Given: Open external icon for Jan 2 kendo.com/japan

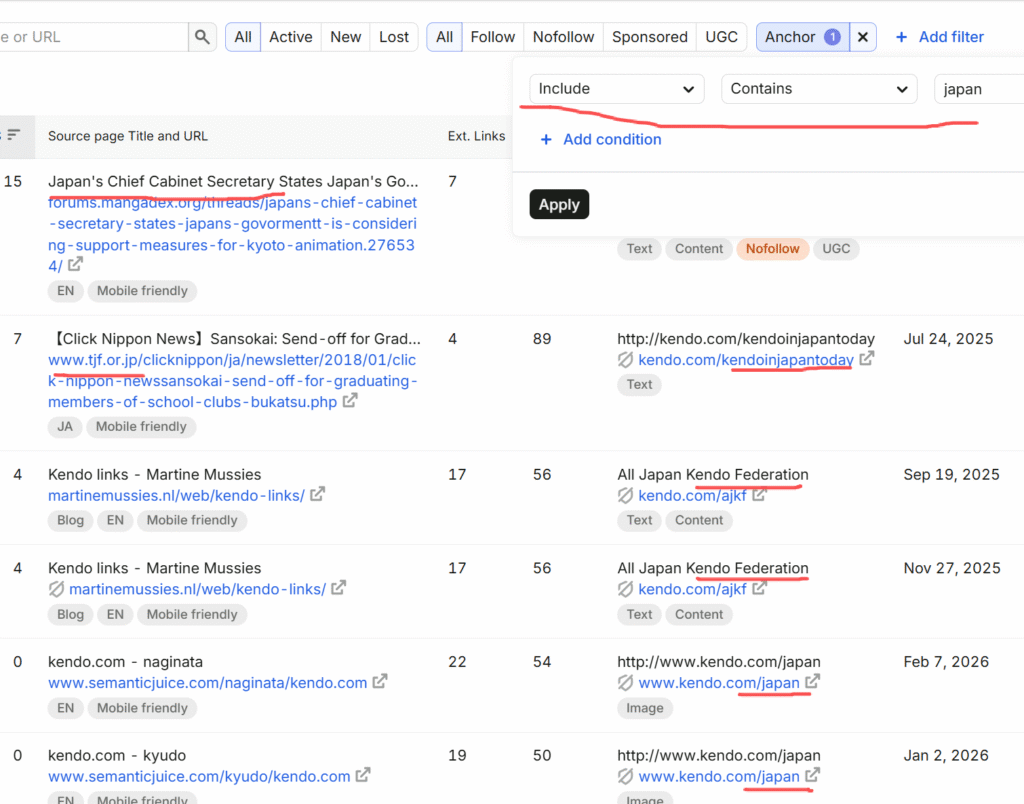Looking at the screenshot, I should click(x=812, y=775).
